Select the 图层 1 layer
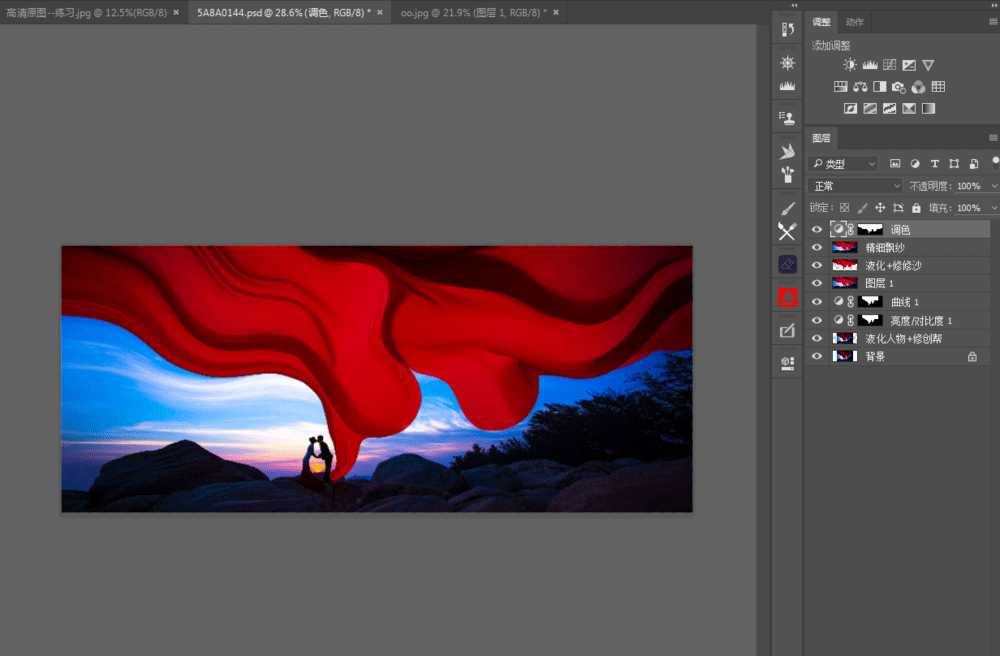 point(900,284)
